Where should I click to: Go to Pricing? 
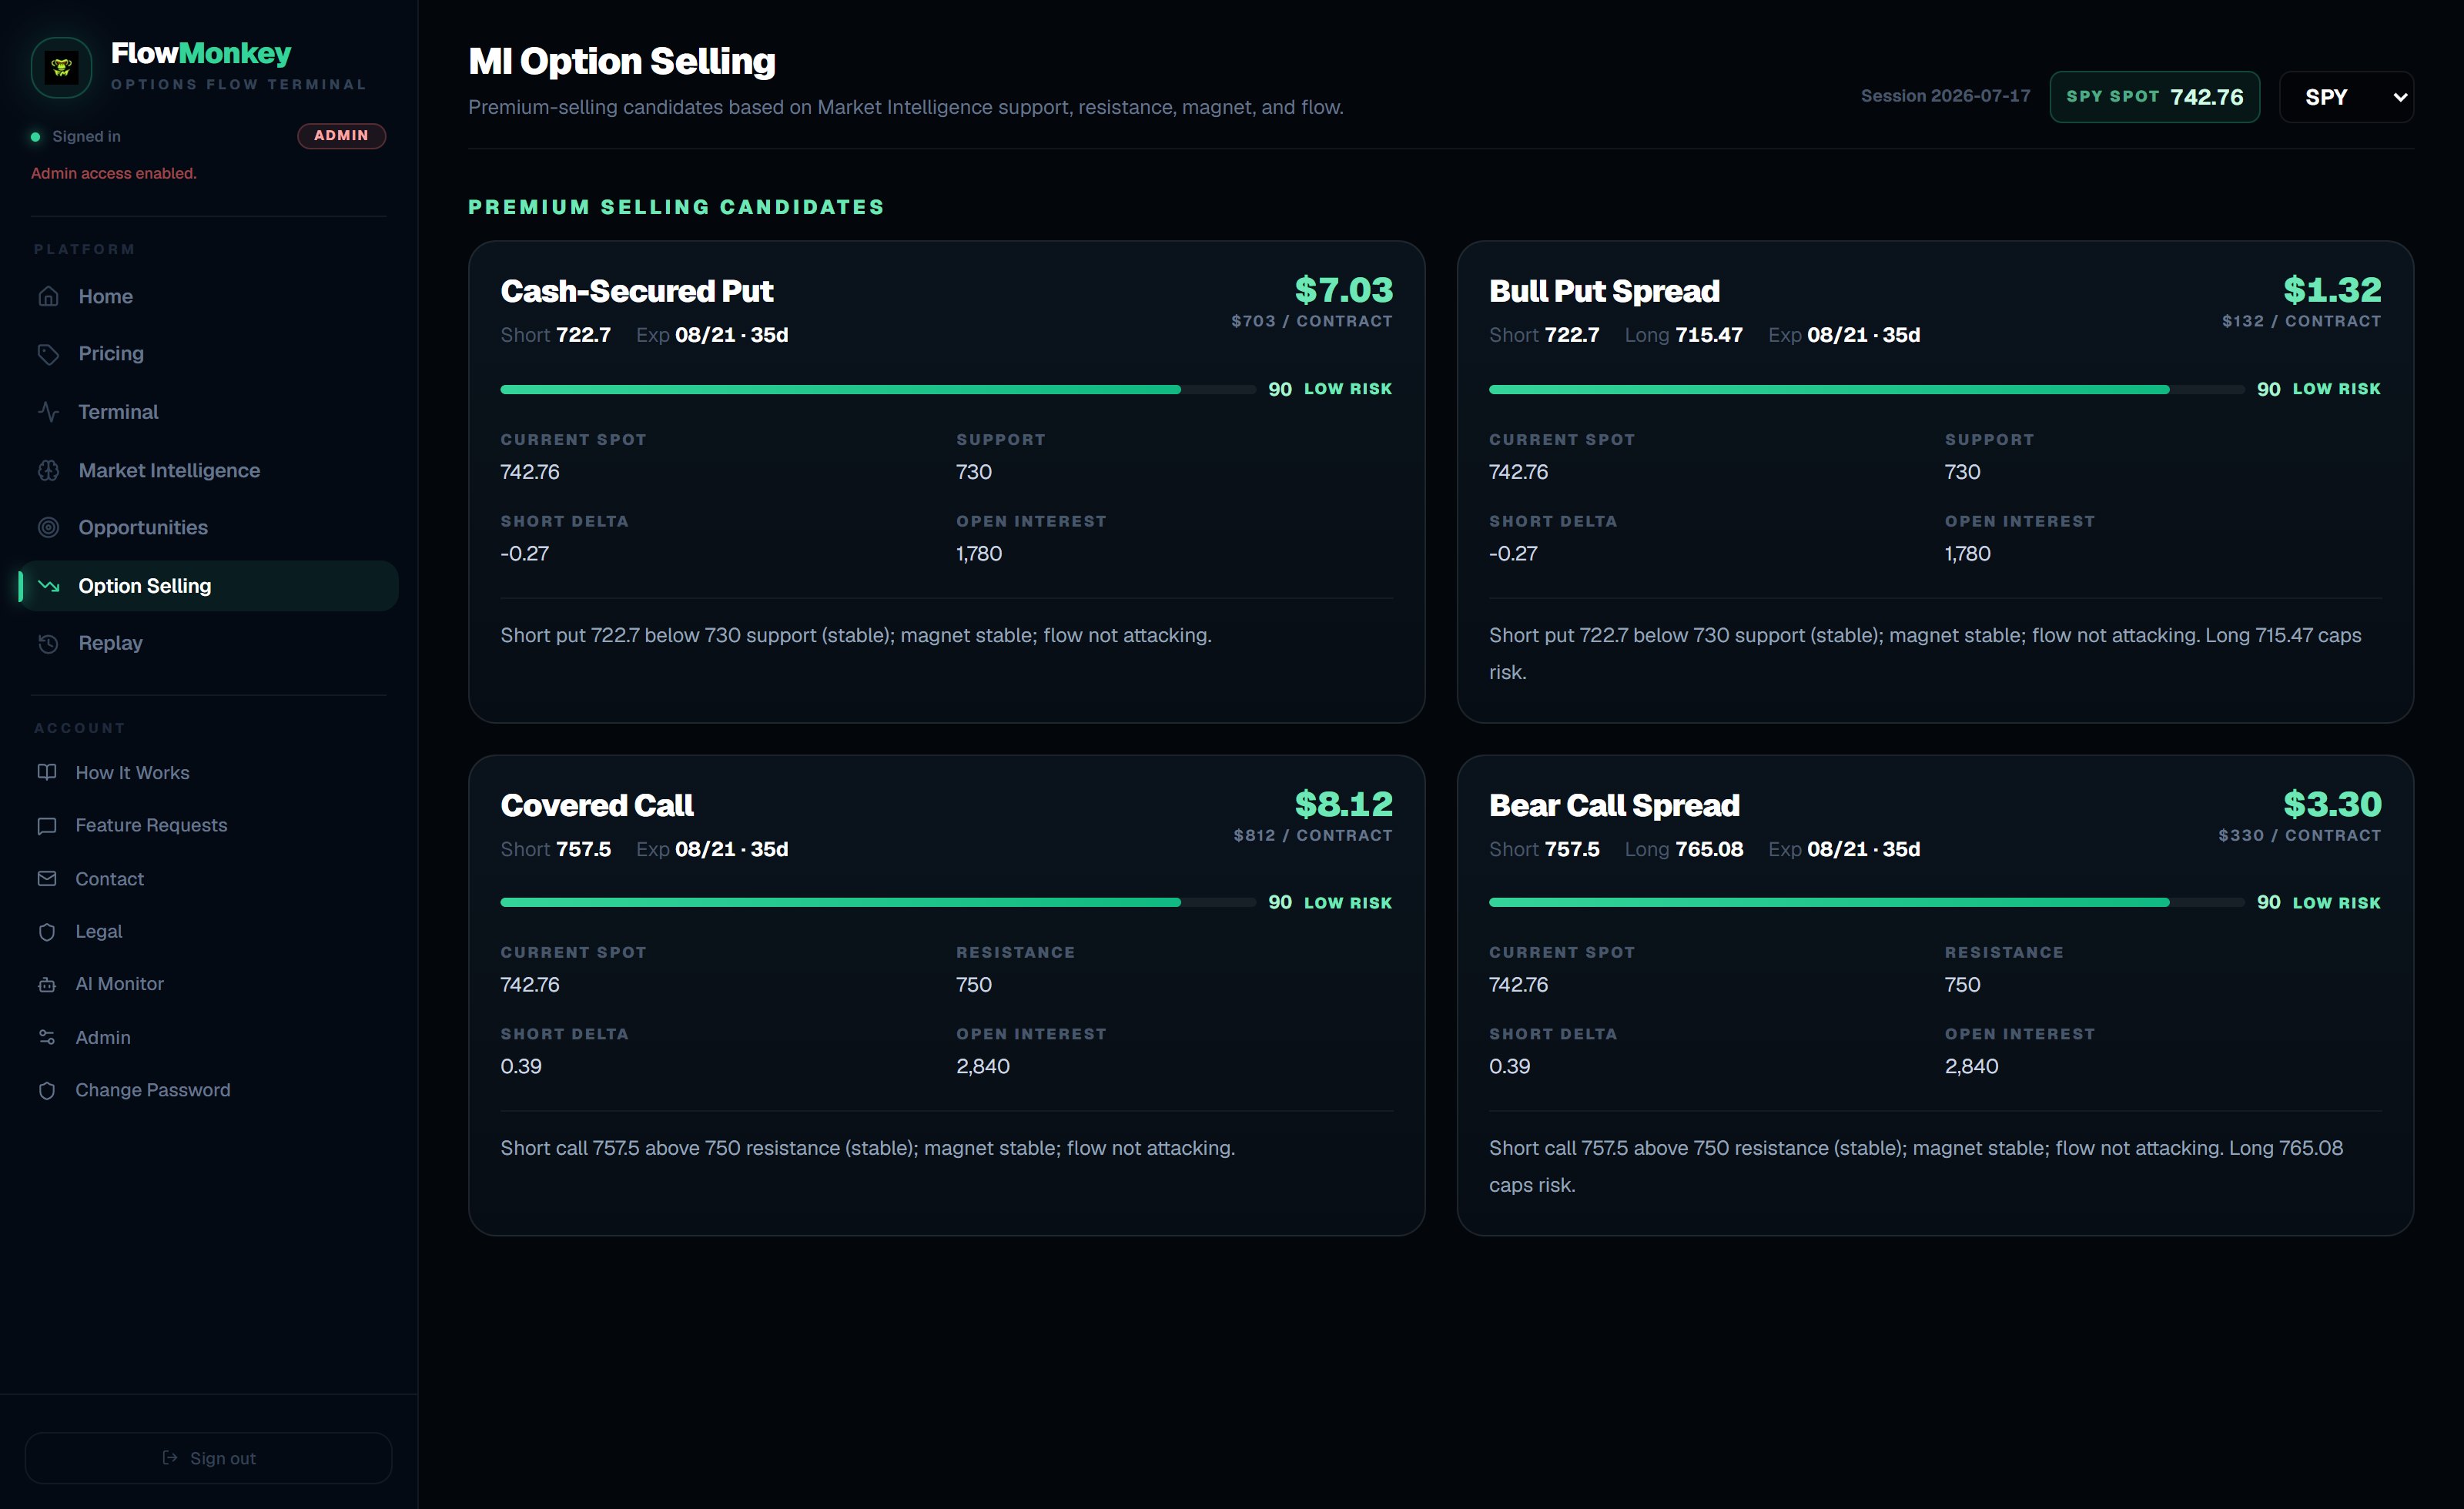pyautogui.click(x=209, y=354)
